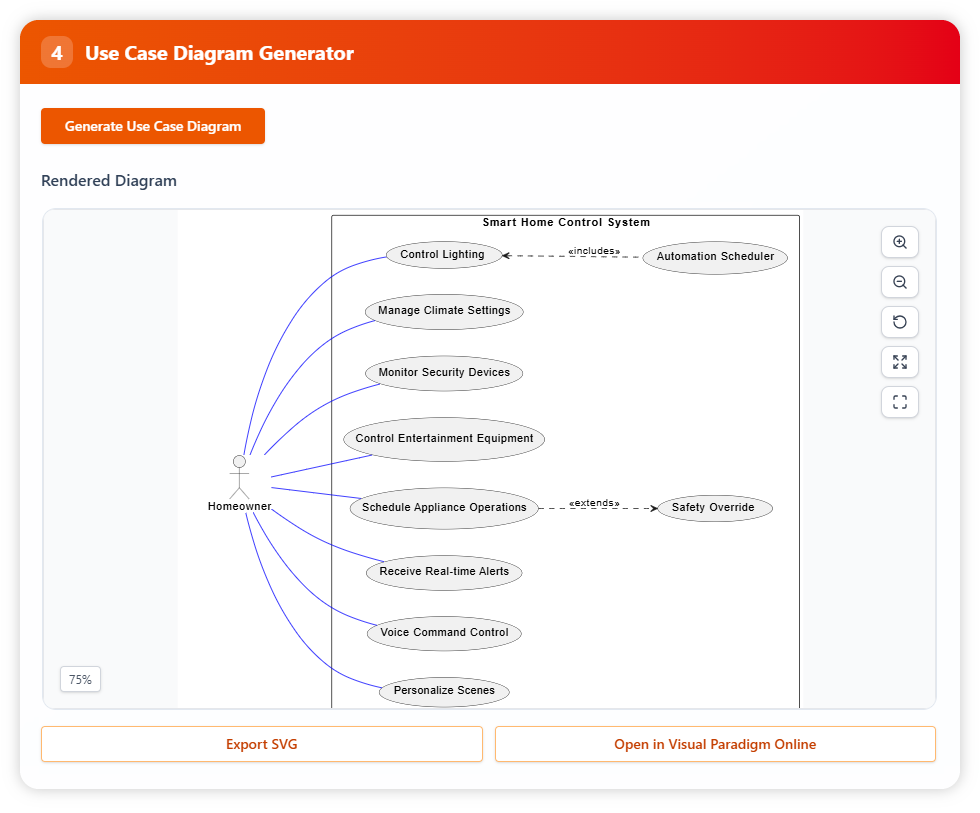Click the Homeowner actor figure
The width and height of the screenshot is (980, 813).
(239, 477)
